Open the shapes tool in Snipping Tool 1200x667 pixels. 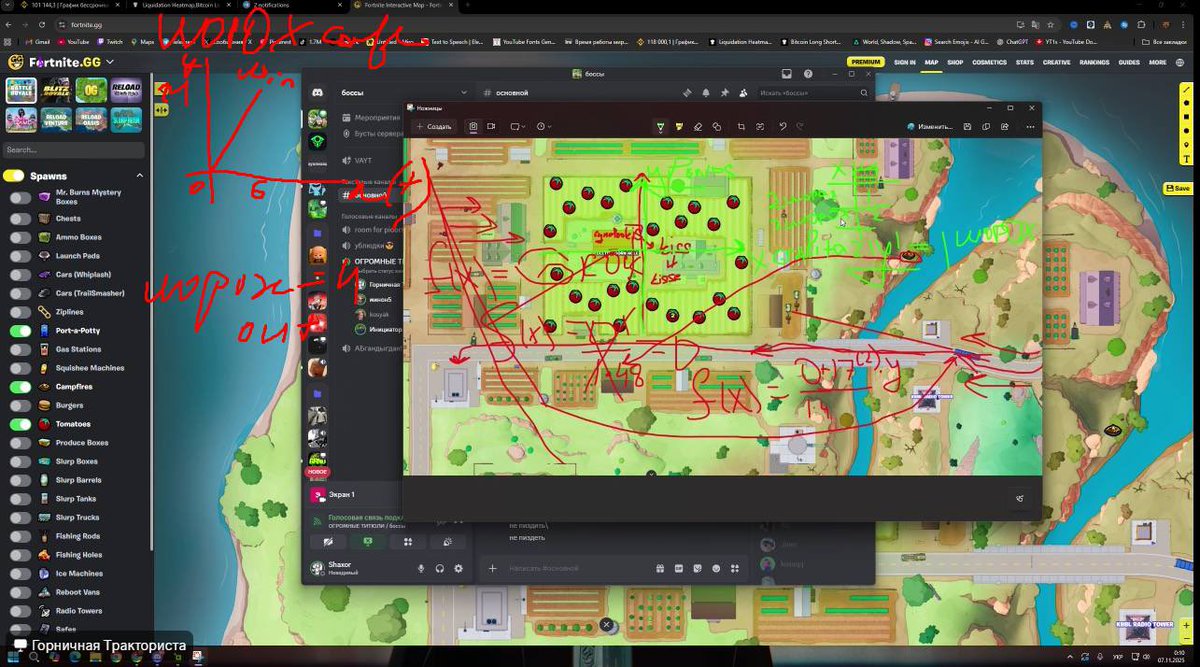click(717, 127)
